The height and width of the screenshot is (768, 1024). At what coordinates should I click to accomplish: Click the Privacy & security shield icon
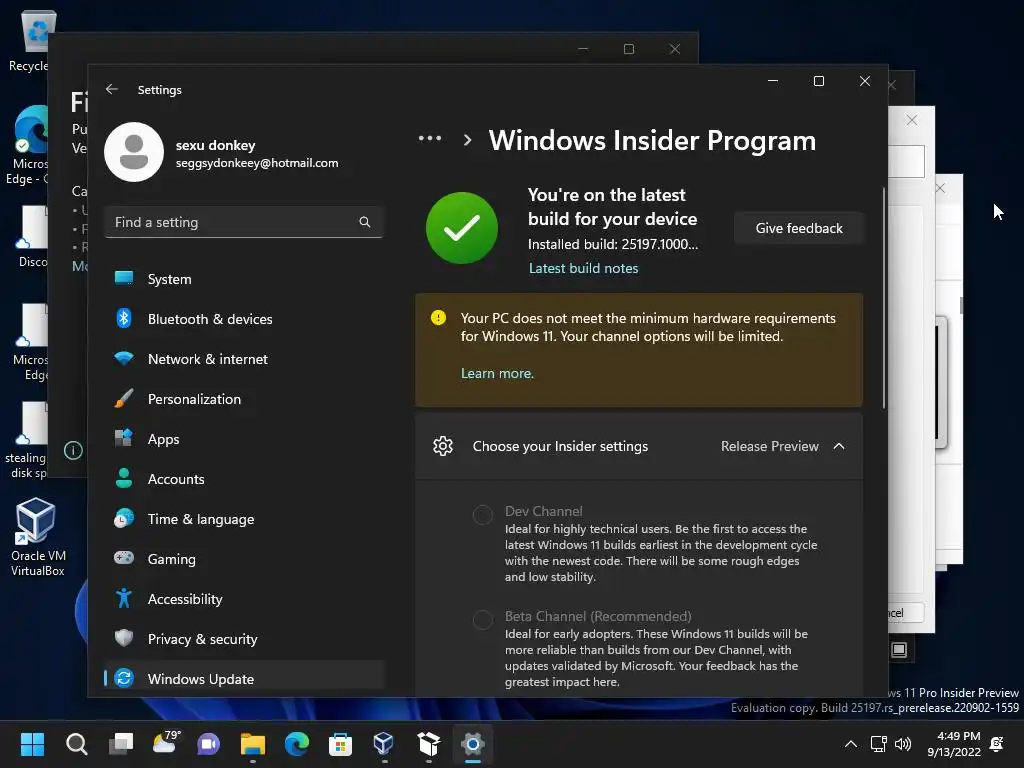(123, 638)
